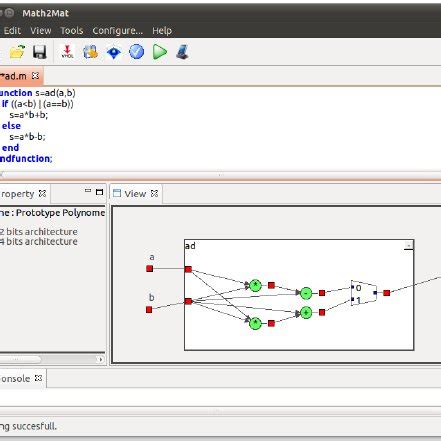Screen dimensions: 441x441
Task: Close the ad.m editor tab
Action: [35, 76]
